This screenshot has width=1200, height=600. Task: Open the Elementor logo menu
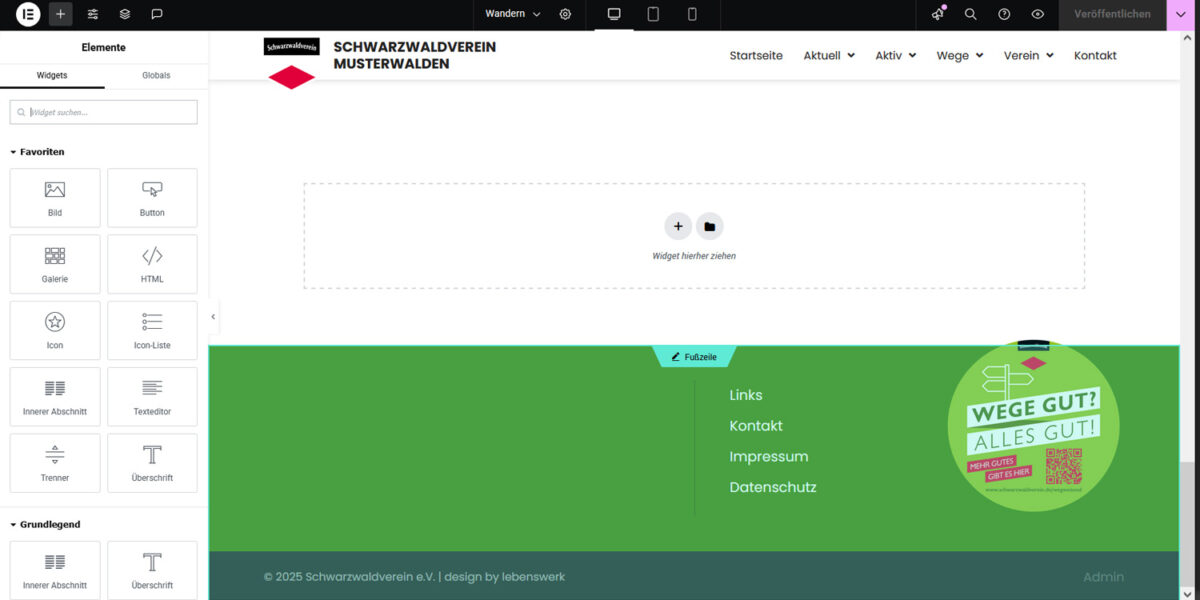pyautogui.click(x=28, y=14)
